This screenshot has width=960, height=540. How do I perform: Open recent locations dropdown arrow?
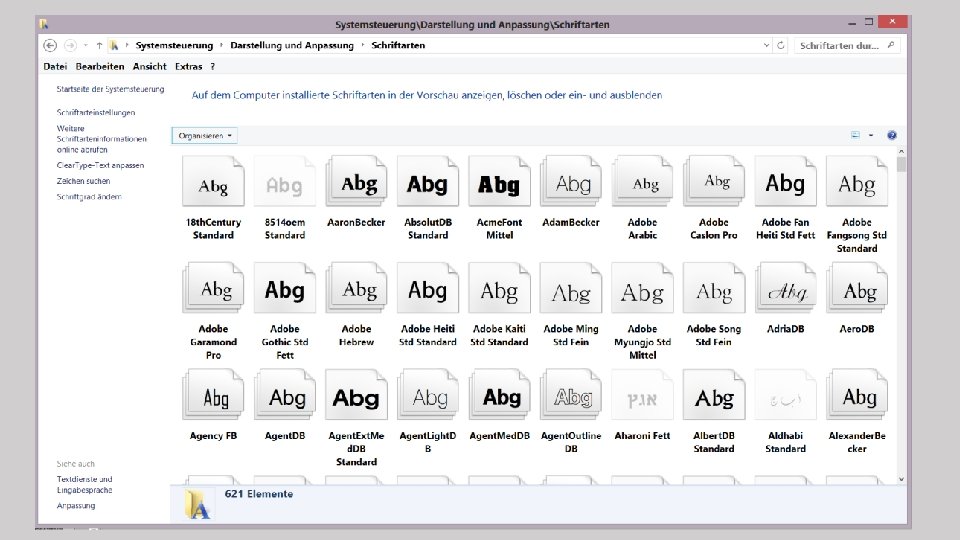(x=86, y=45)
